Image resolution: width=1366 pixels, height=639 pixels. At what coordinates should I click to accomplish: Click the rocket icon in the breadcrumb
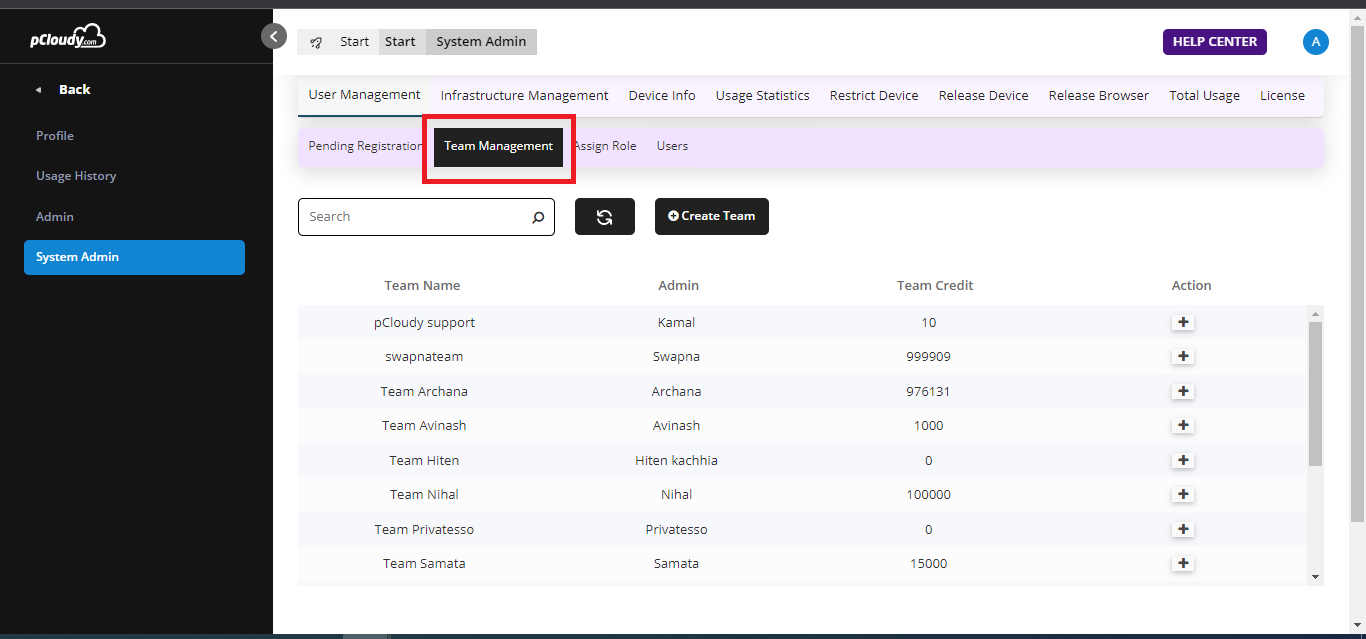[x=316, y=42]
